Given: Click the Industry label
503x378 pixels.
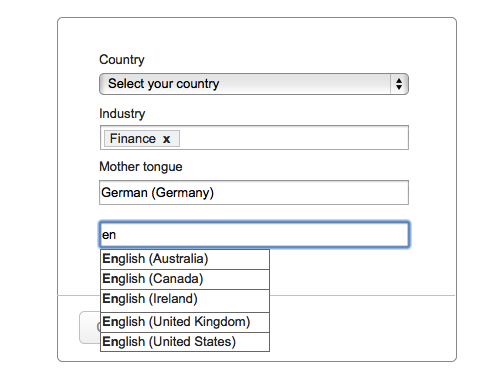Looking at the screenshot, I should tap(122, 113).
